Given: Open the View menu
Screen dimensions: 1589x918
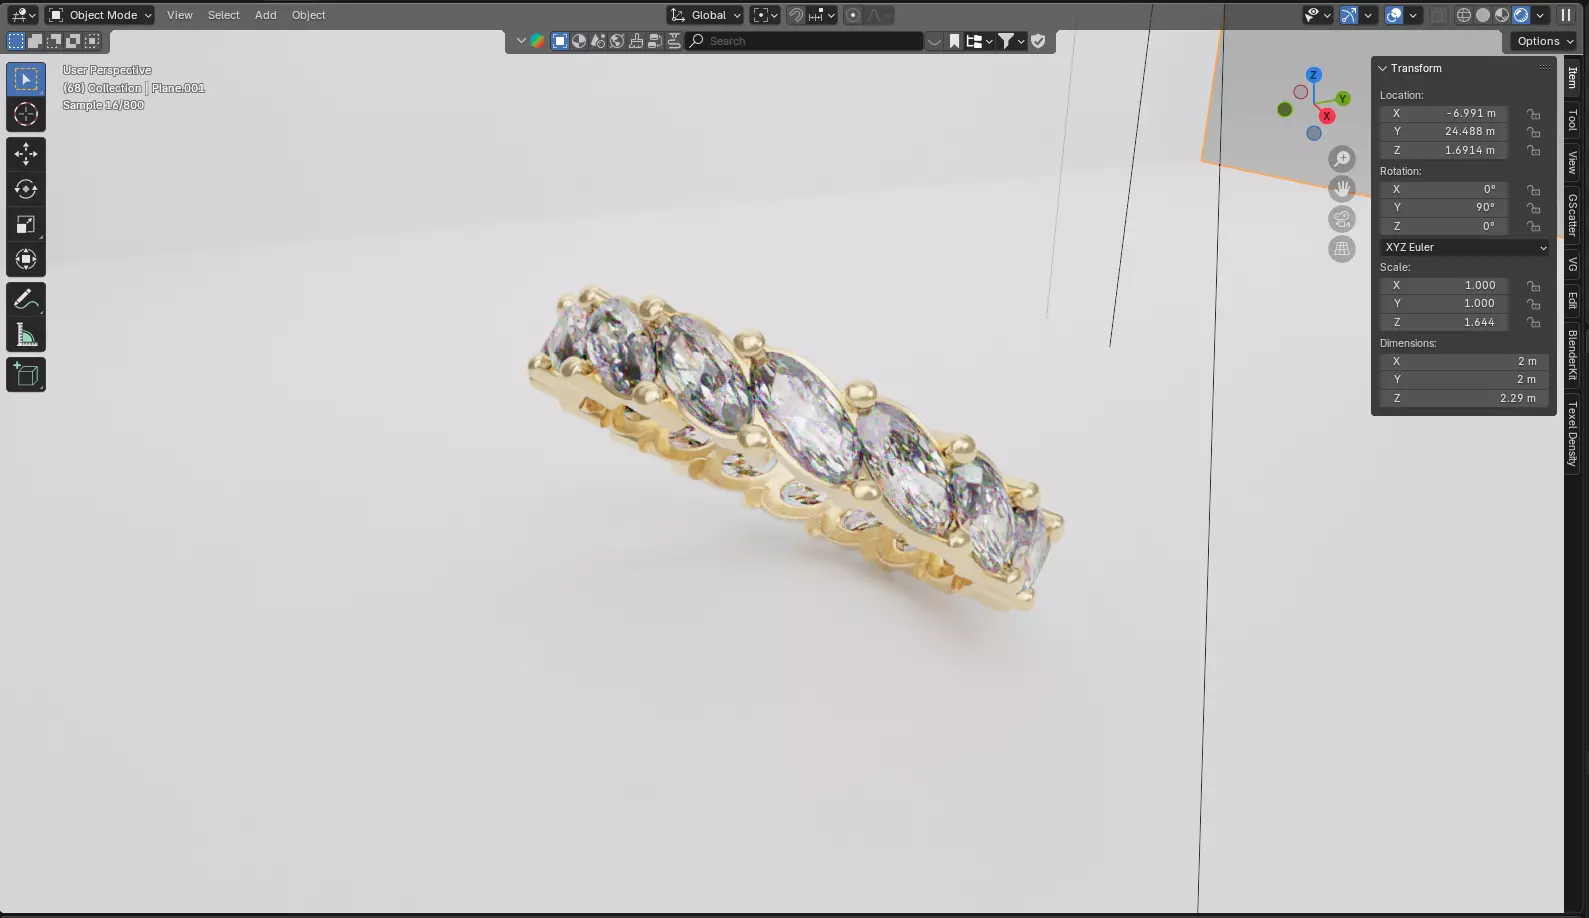Looking at the screenshot, I should point(180,15).
